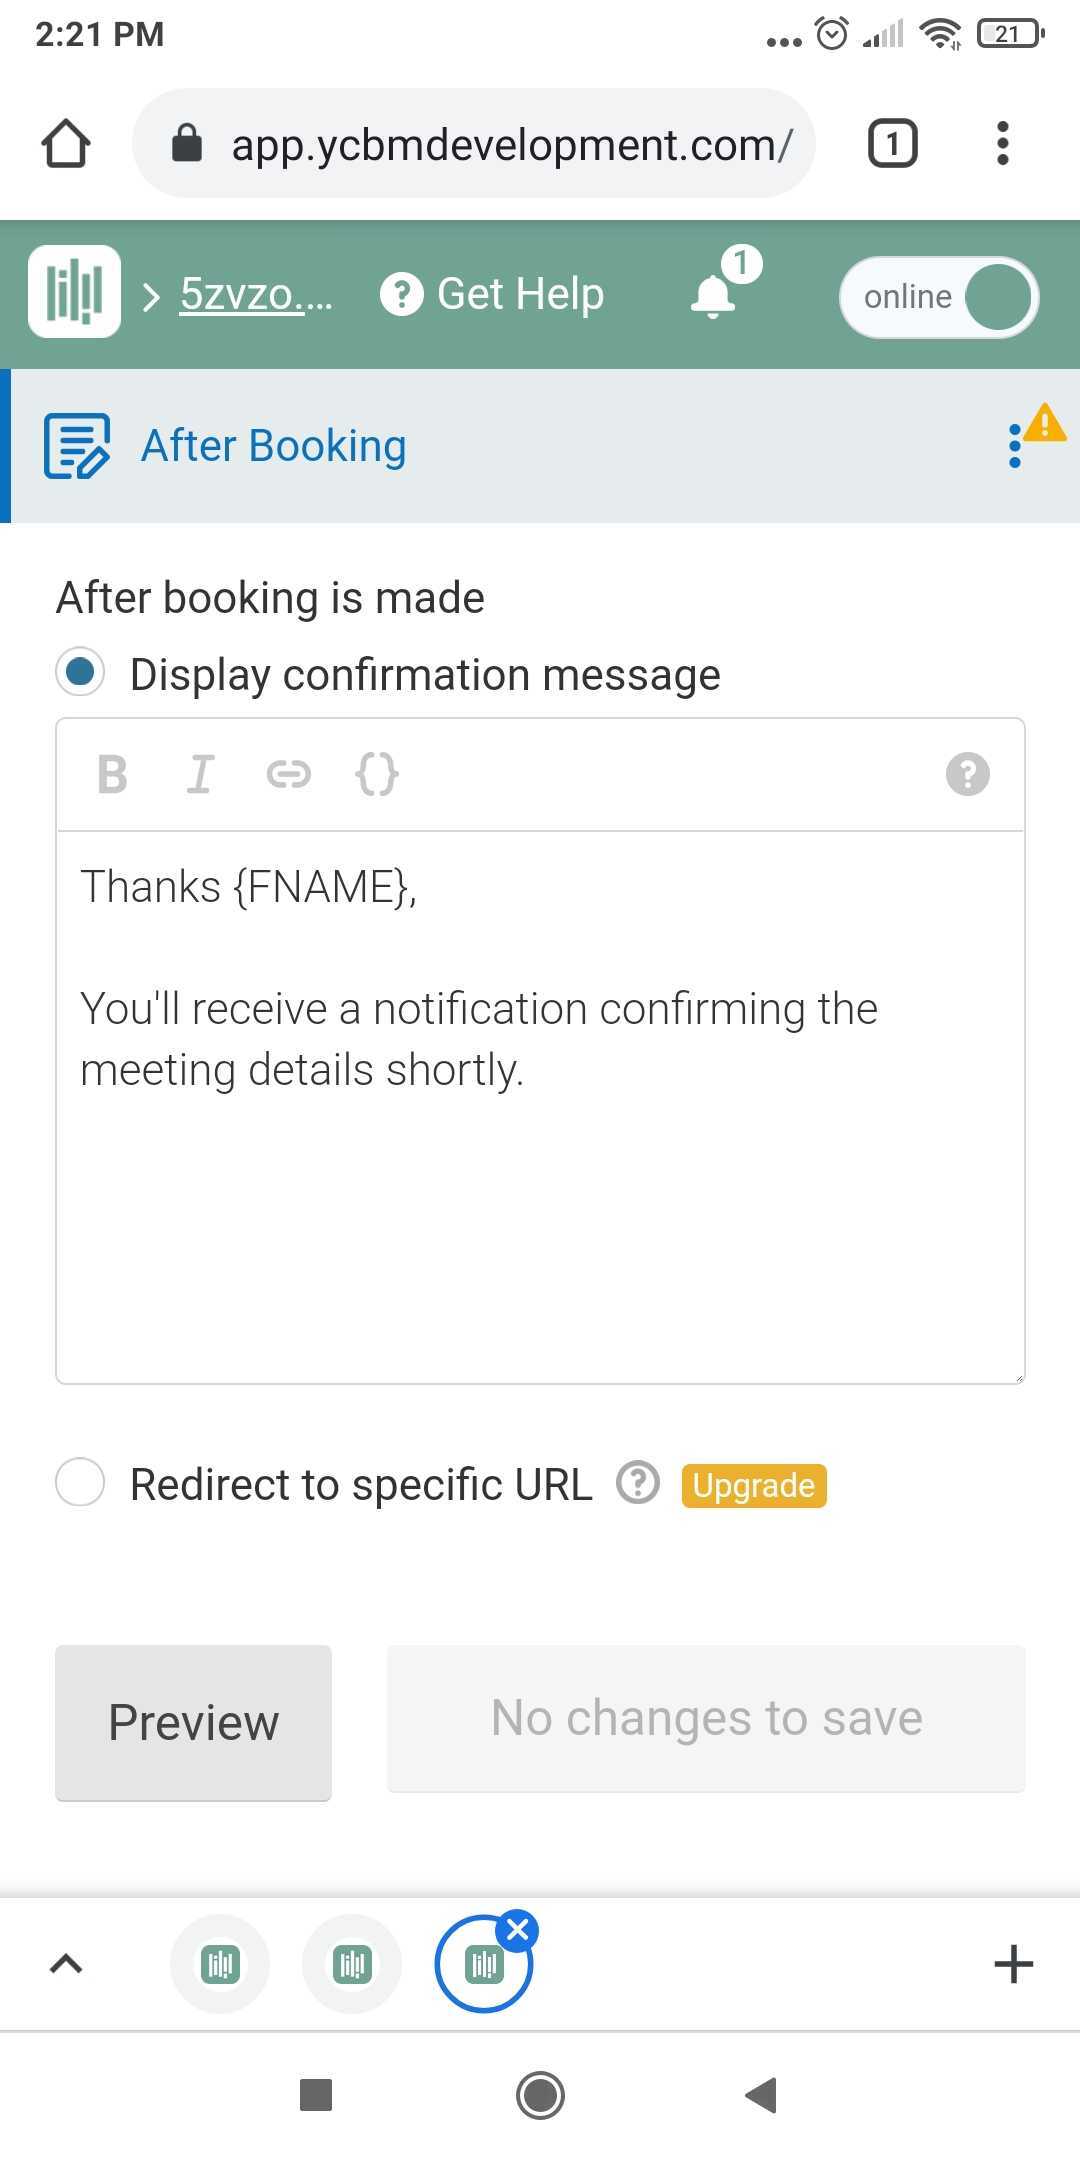Close the highlighted tab in the tab strip
Screen dimensions: 1080x2160
[x=518, y=1930]
